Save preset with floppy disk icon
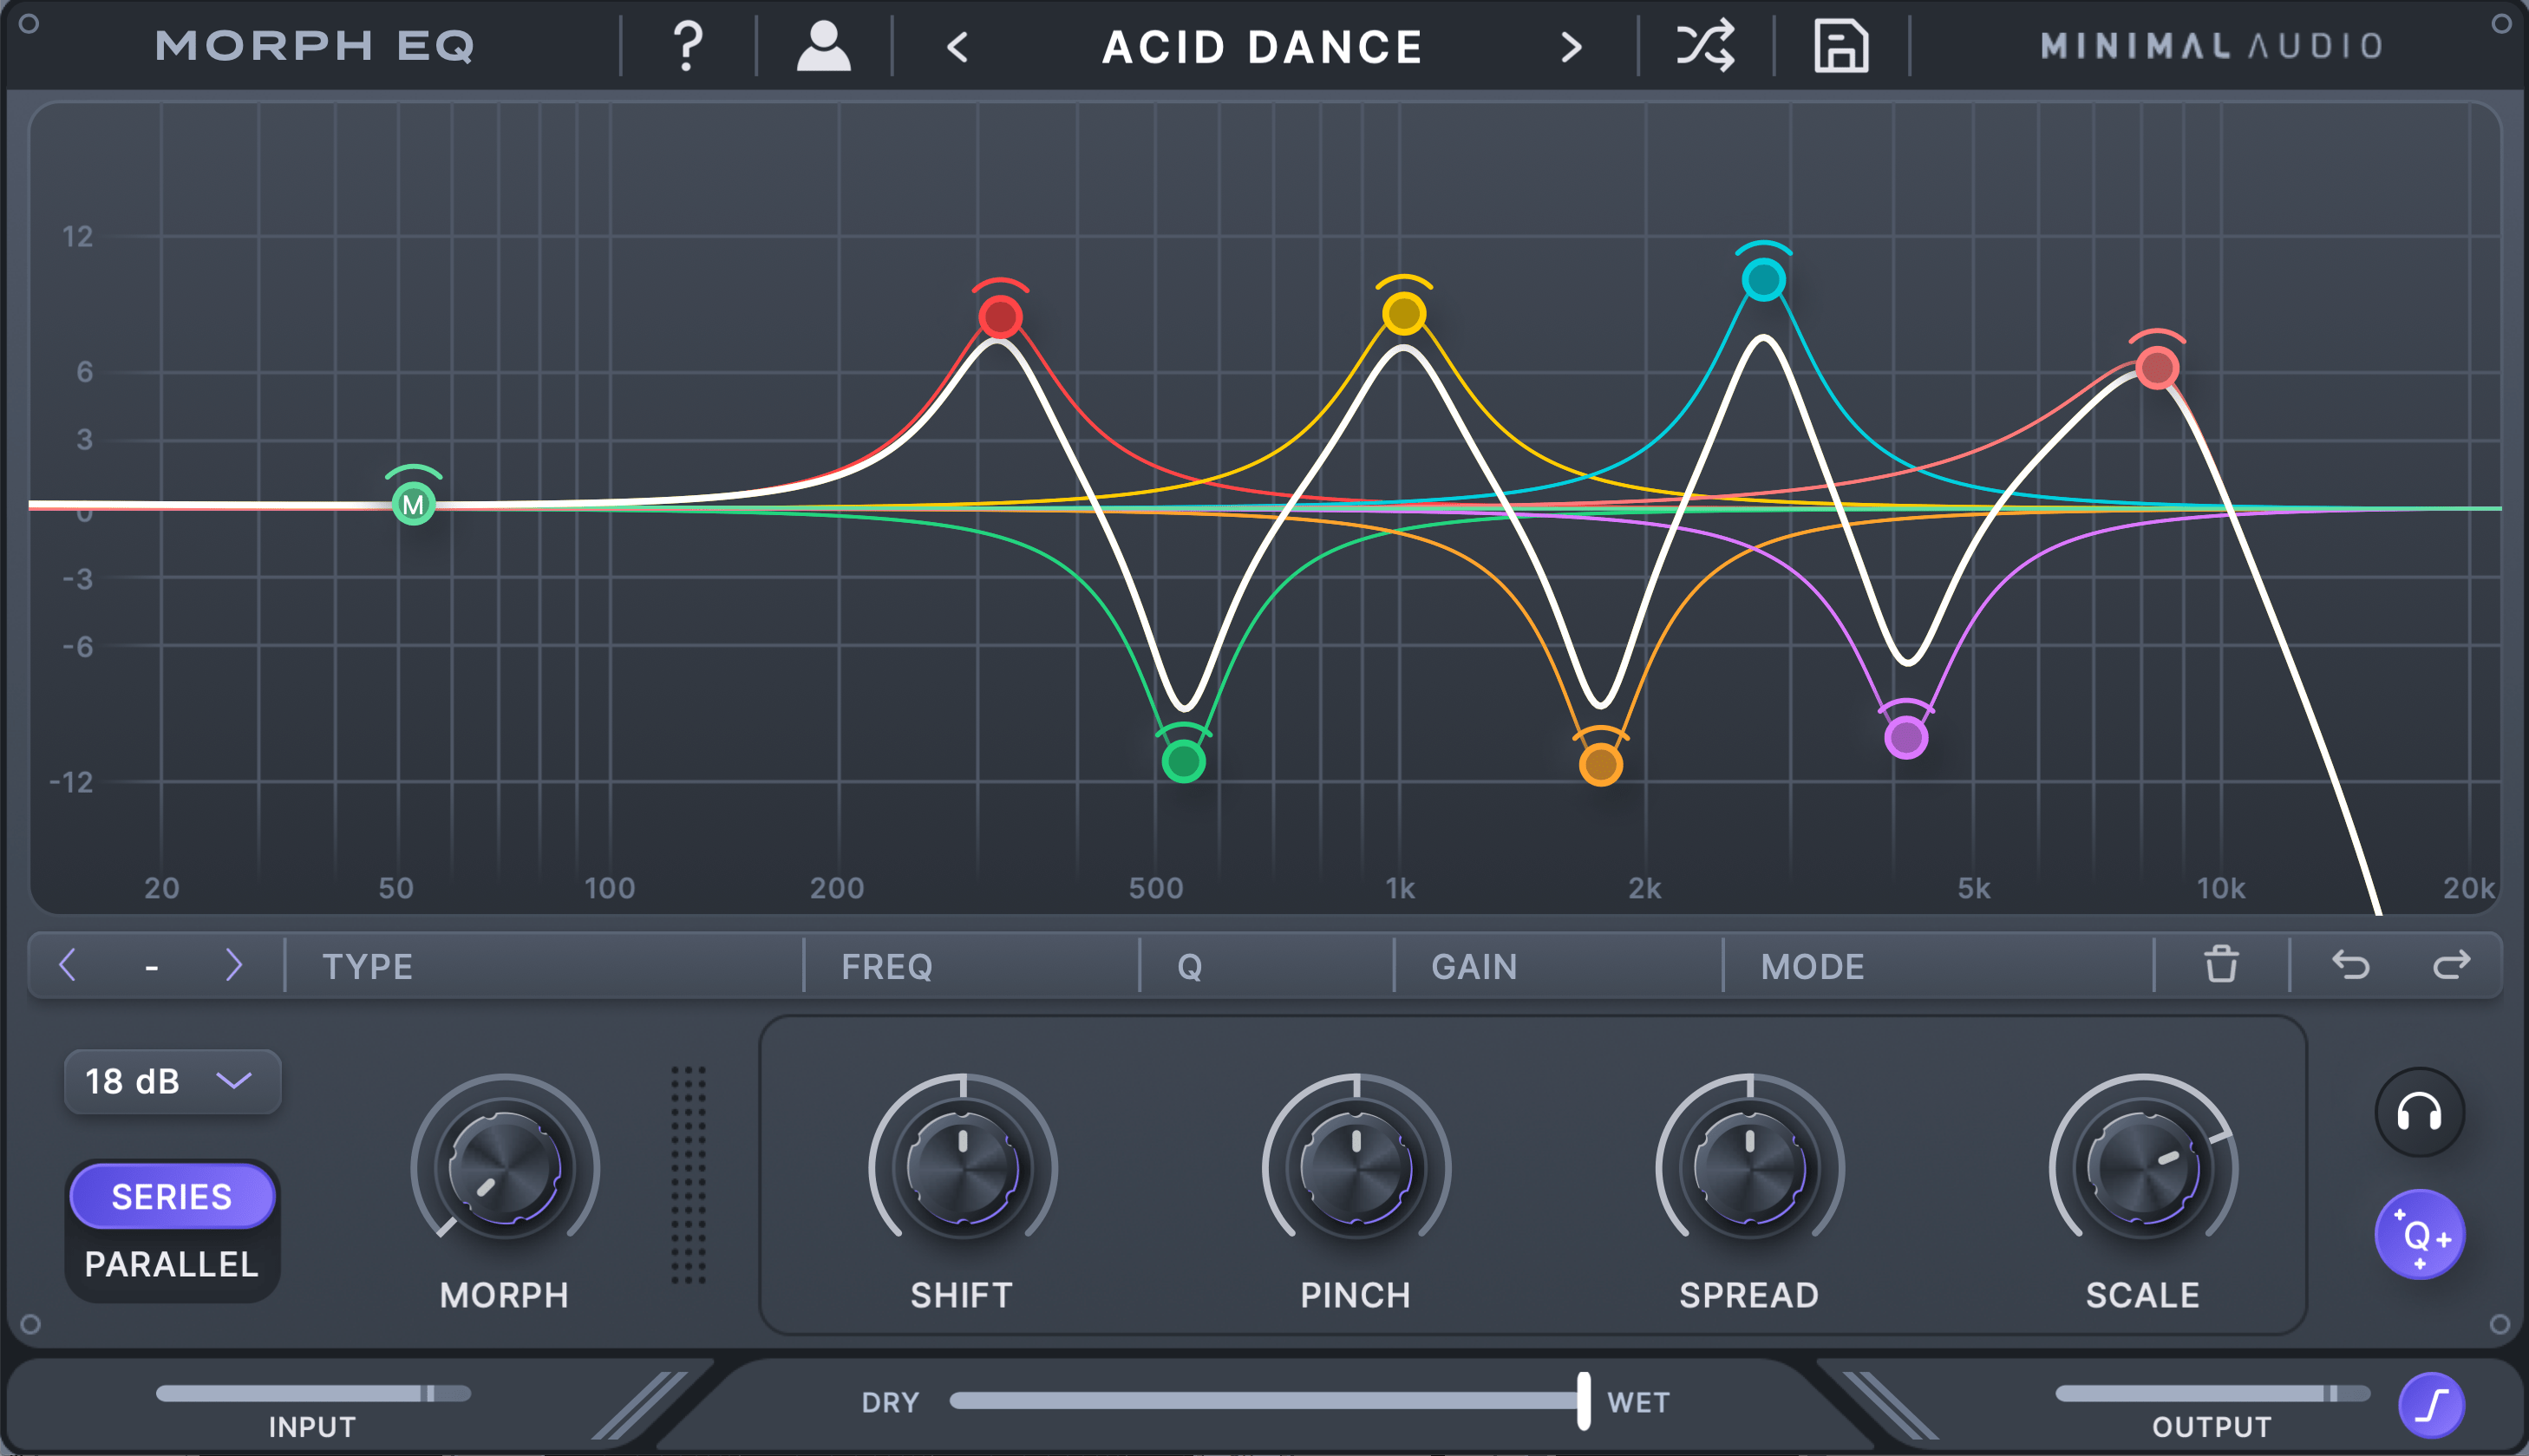This screenshot has height=1456, width=2529. click(1841, 46)
